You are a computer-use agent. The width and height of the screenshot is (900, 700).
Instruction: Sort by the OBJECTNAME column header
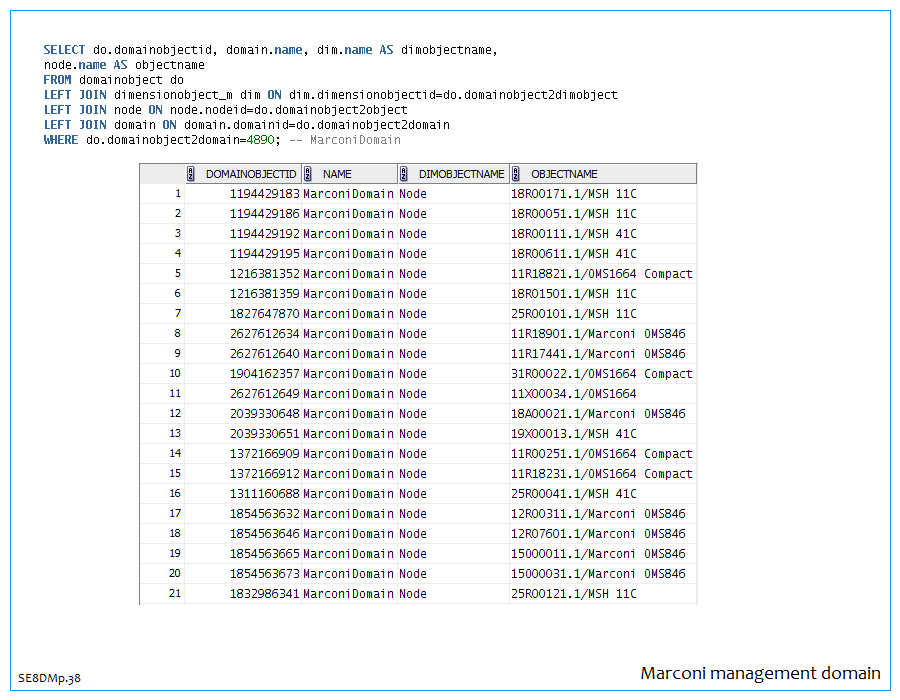point(564,174)
